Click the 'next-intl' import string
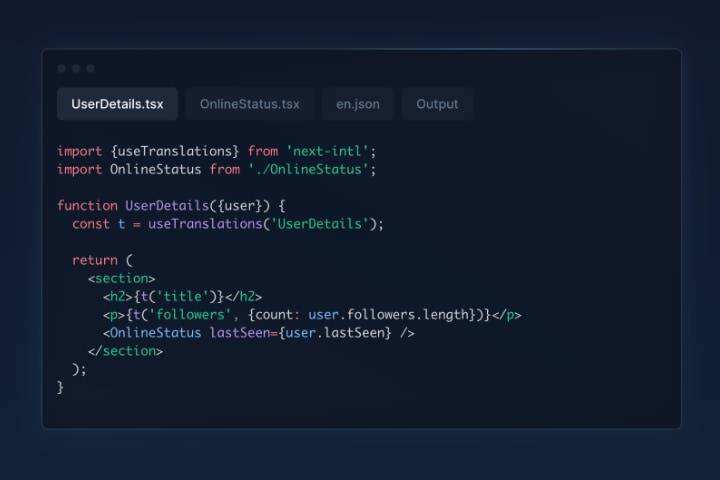The width and height of the screenshot is (720, 480). point(328,151)
